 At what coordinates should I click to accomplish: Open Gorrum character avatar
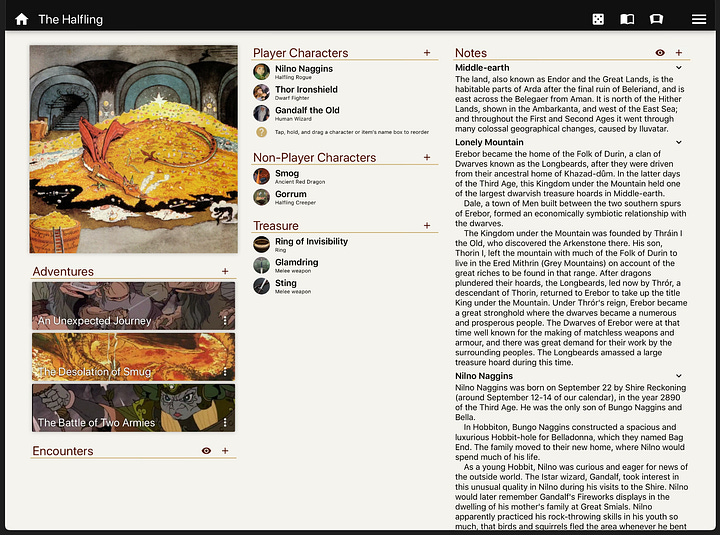(261, 197)
